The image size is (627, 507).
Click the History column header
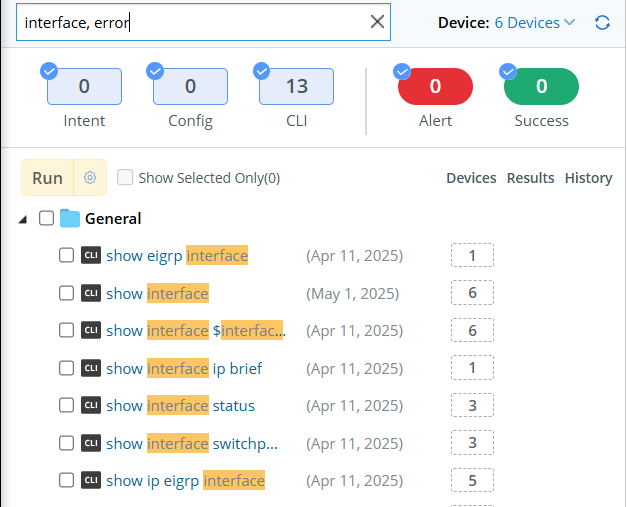click(588, 178)
